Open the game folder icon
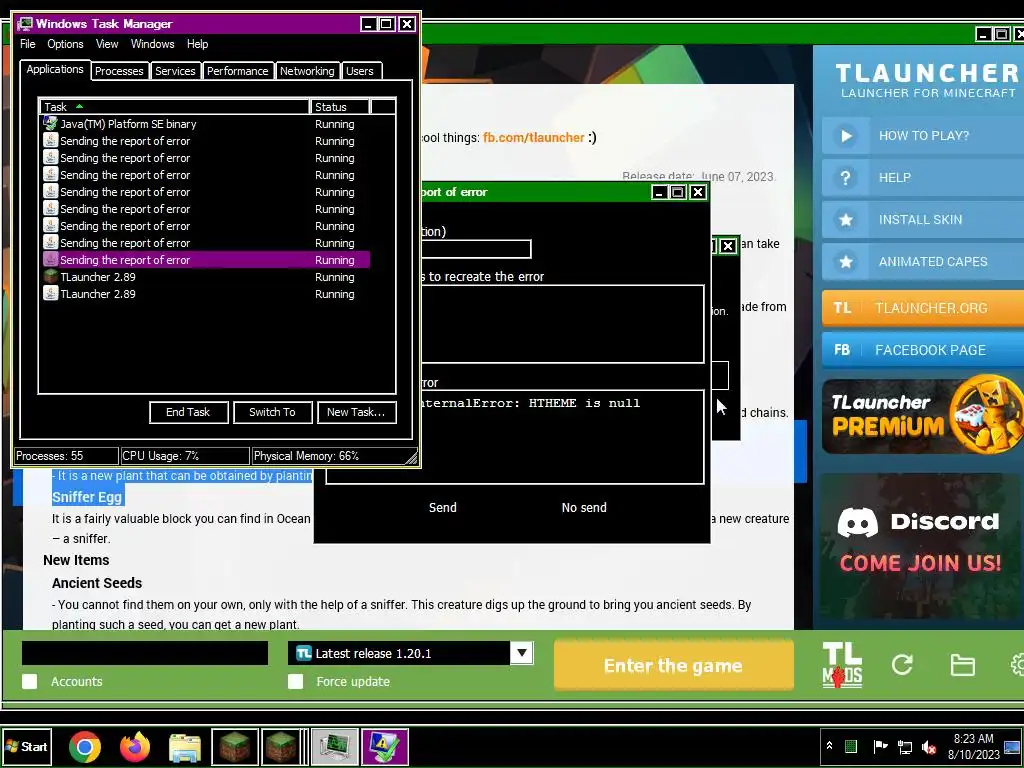 coord(962,665)
